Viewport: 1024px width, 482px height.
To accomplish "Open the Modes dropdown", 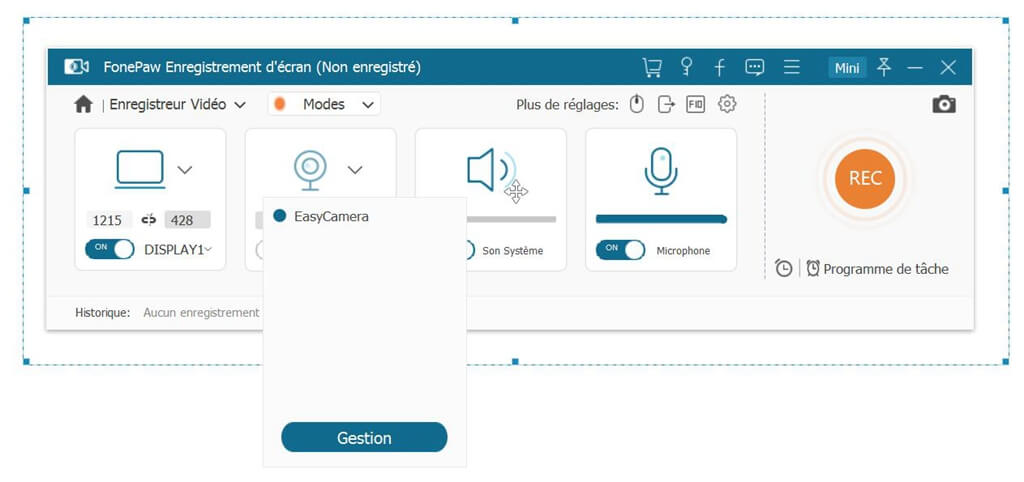I will pos(324,104).
